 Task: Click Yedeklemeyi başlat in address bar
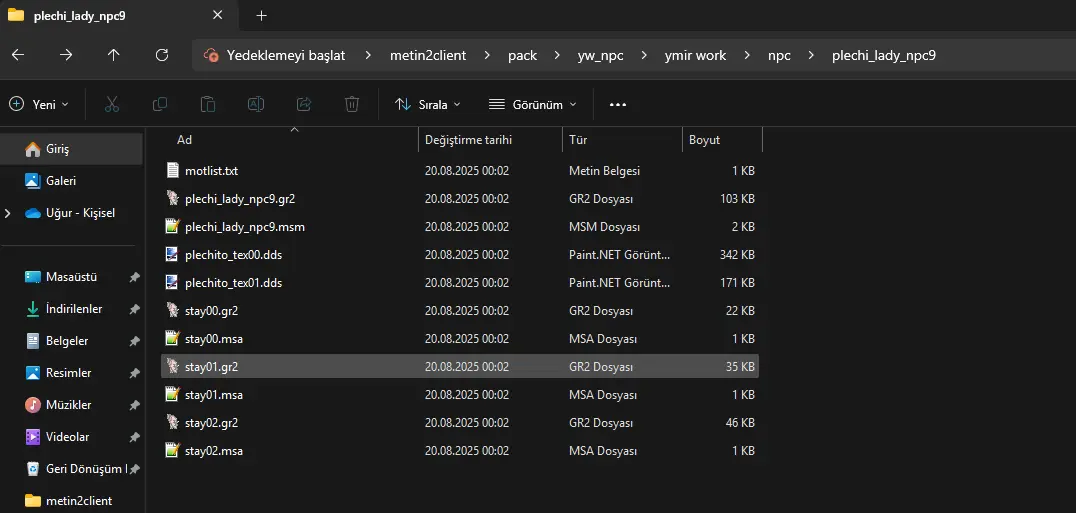[x=285, y=56]
